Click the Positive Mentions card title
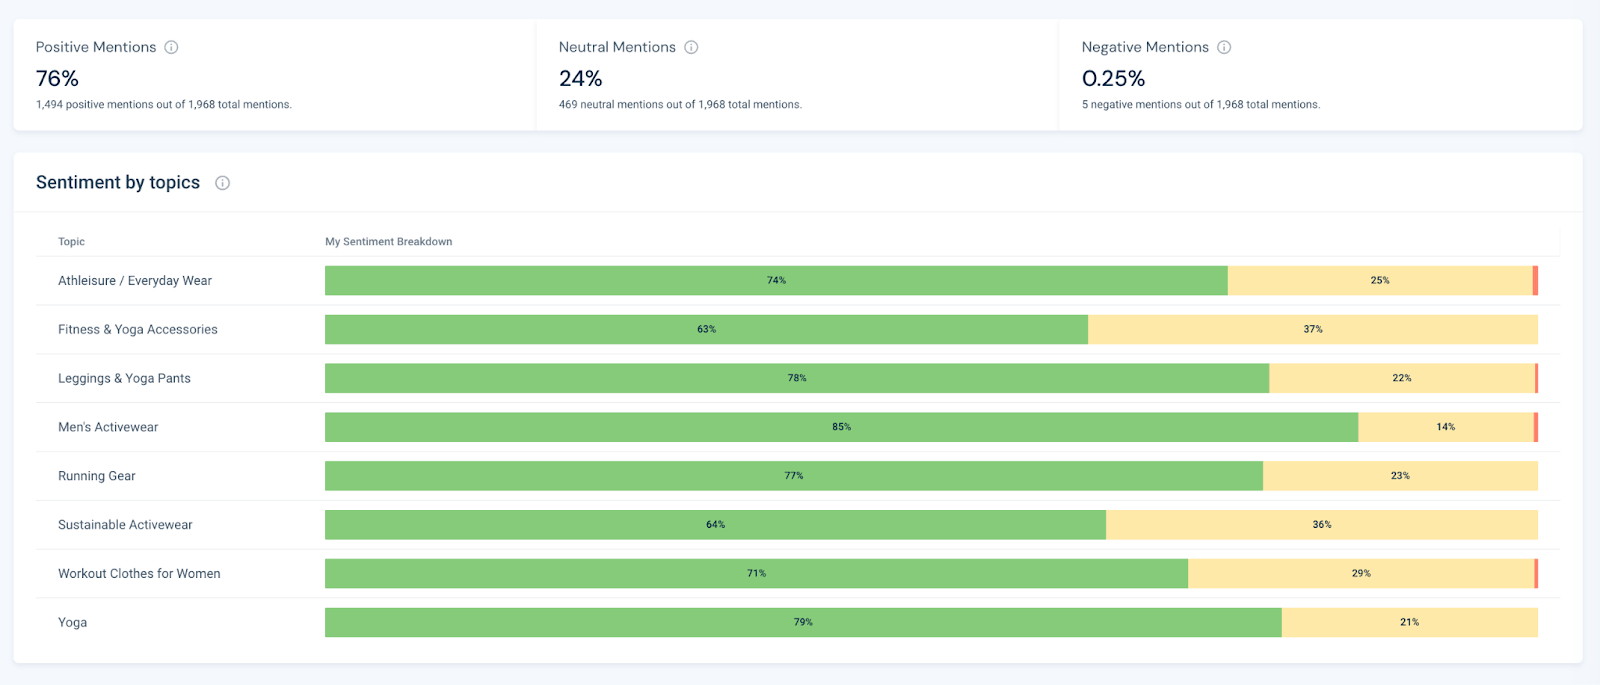 (x=96, y=47)
